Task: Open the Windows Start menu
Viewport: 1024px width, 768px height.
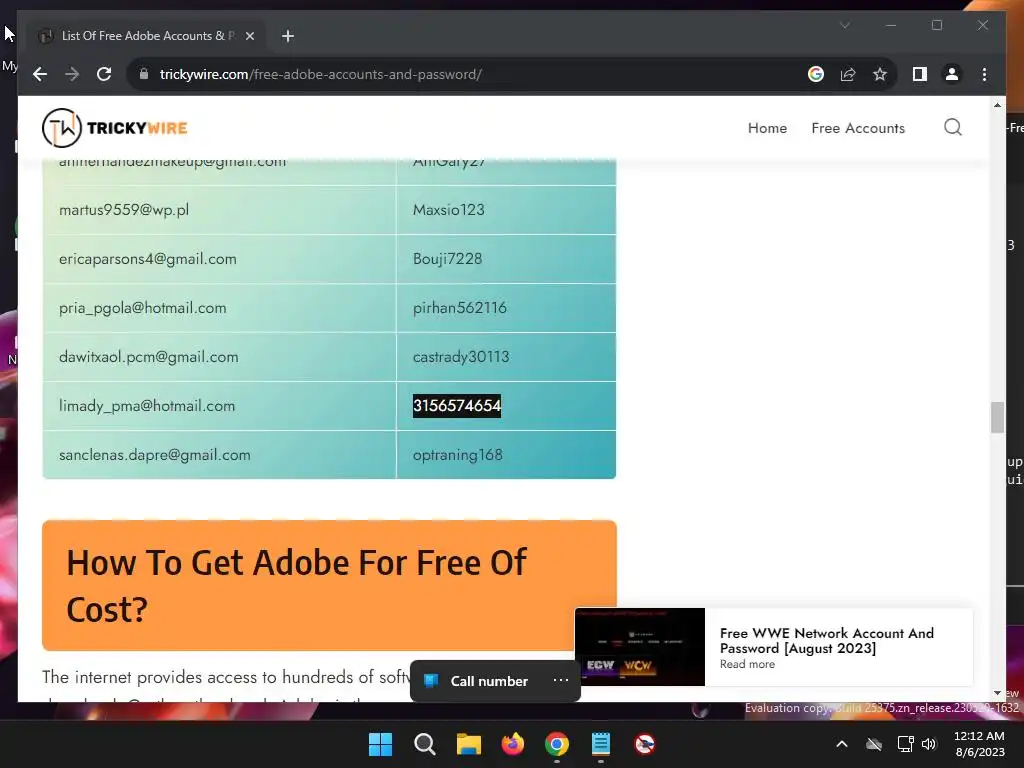Action: (381, 744)
